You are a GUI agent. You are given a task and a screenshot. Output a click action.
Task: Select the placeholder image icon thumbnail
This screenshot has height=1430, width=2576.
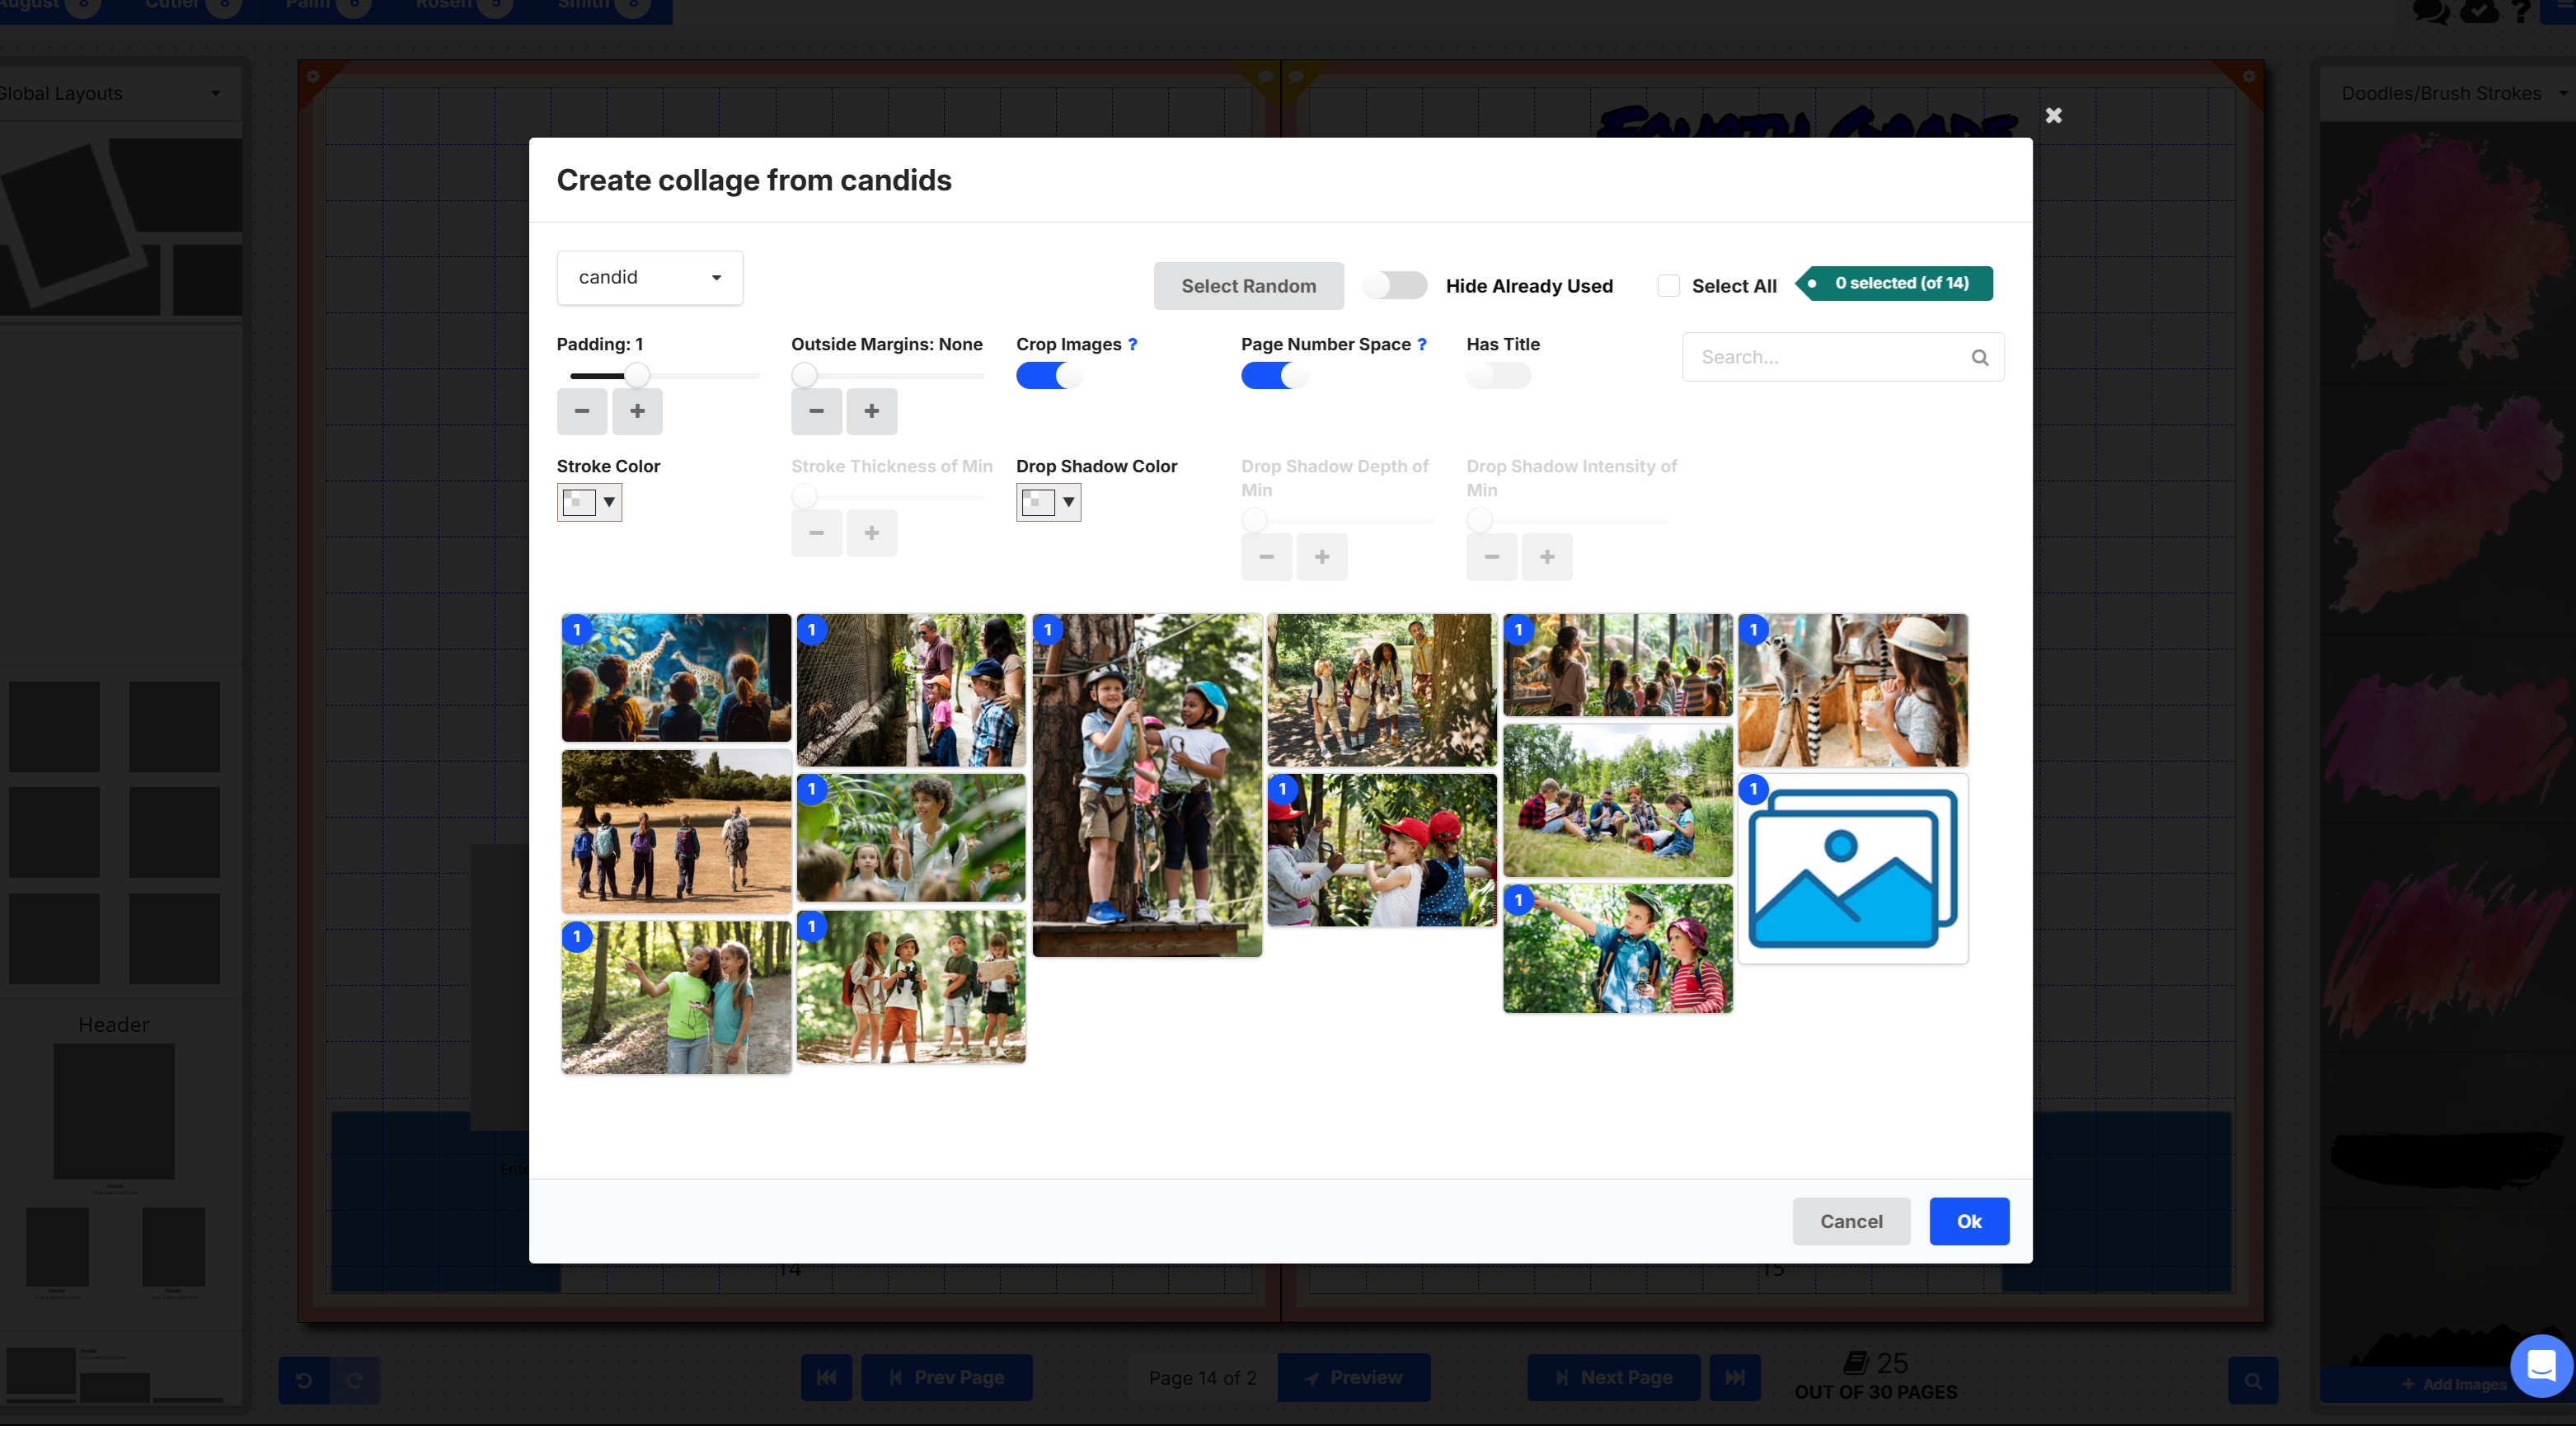tap(1852, 868)
